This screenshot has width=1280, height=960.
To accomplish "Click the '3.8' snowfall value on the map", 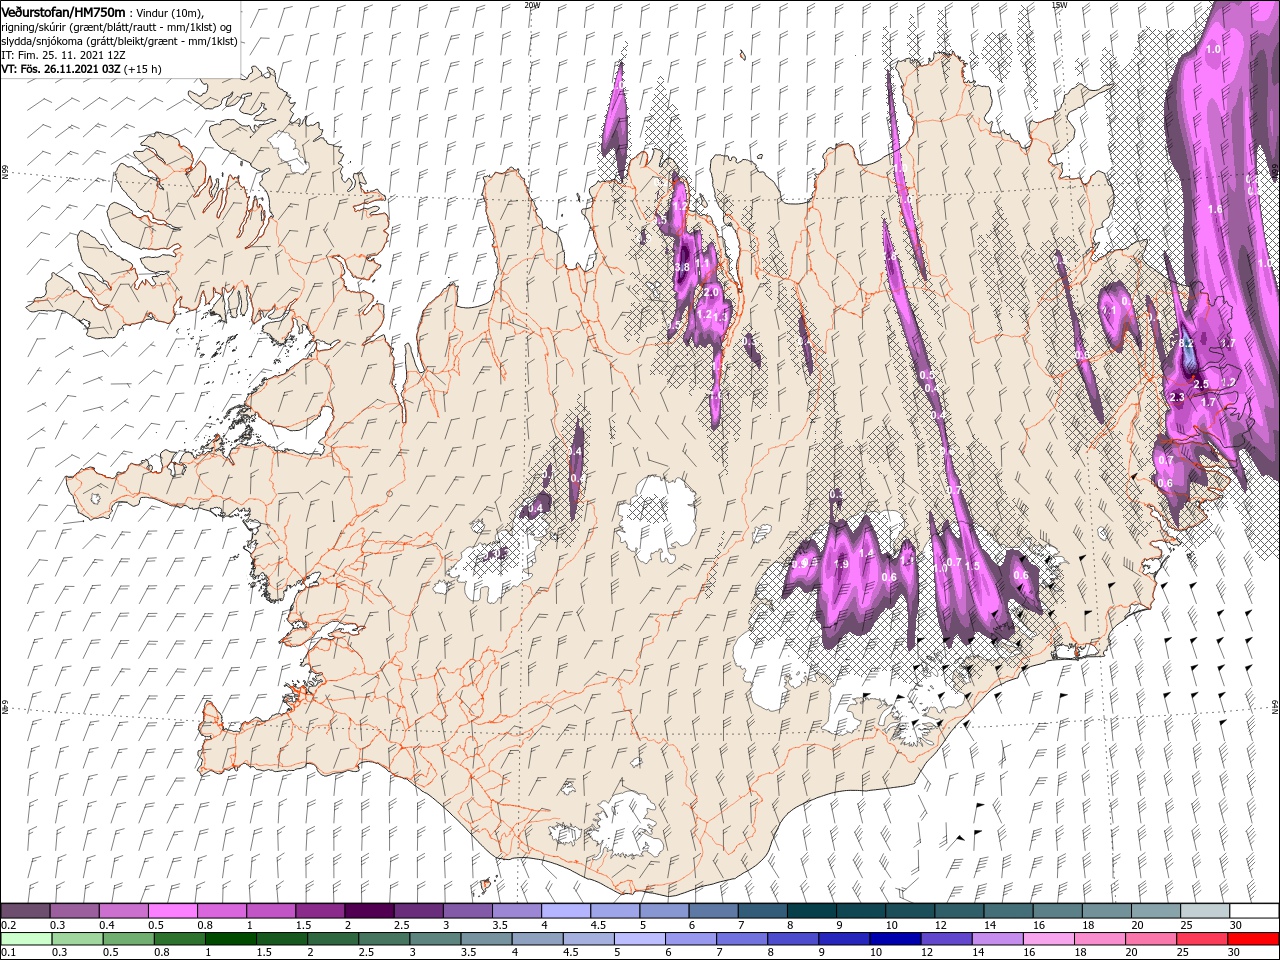I will [x=681, y=268].
